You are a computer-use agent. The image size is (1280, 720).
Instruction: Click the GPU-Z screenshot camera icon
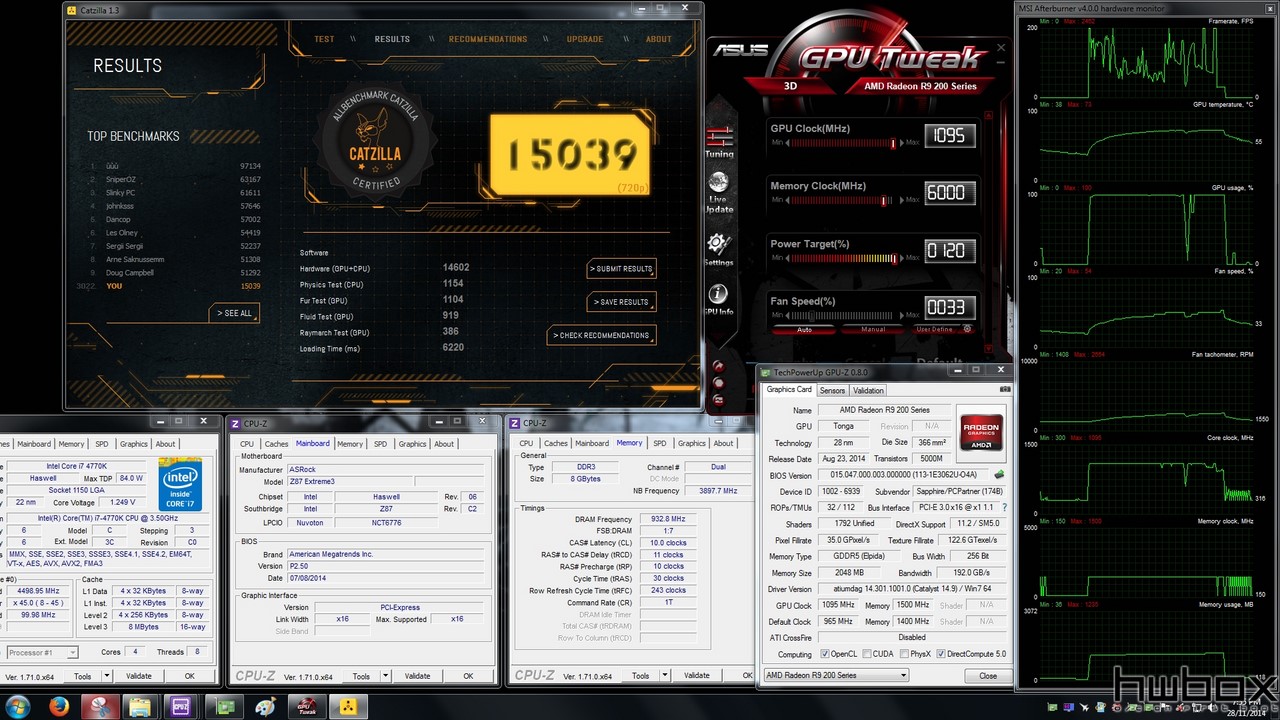[x=1004, y=390]
